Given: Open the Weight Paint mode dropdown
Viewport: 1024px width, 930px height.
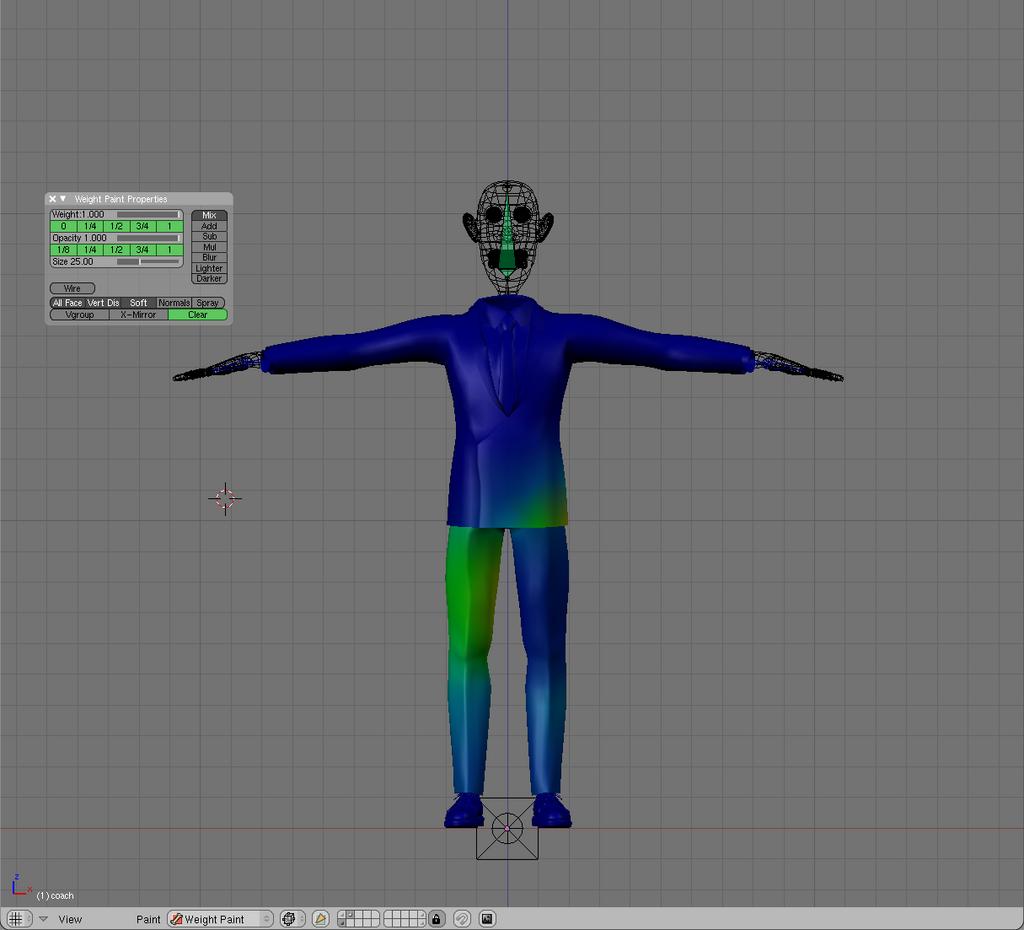Looking at the screenshot, I should coord(220,919).
